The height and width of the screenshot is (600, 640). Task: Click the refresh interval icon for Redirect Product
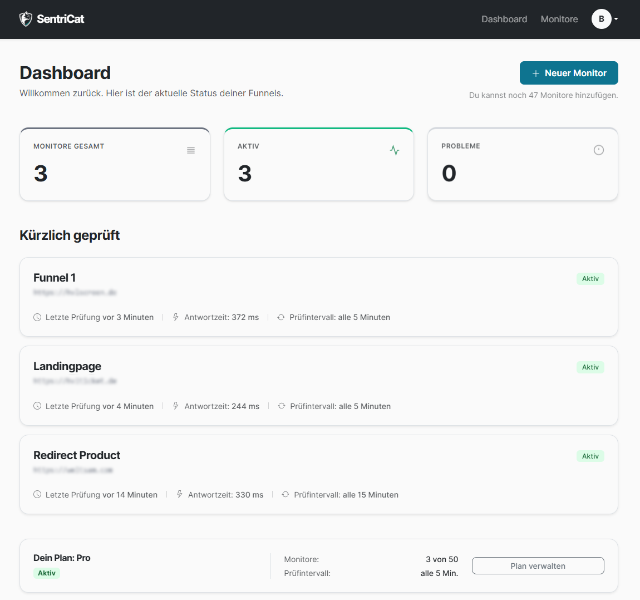[x=285, y=494]
